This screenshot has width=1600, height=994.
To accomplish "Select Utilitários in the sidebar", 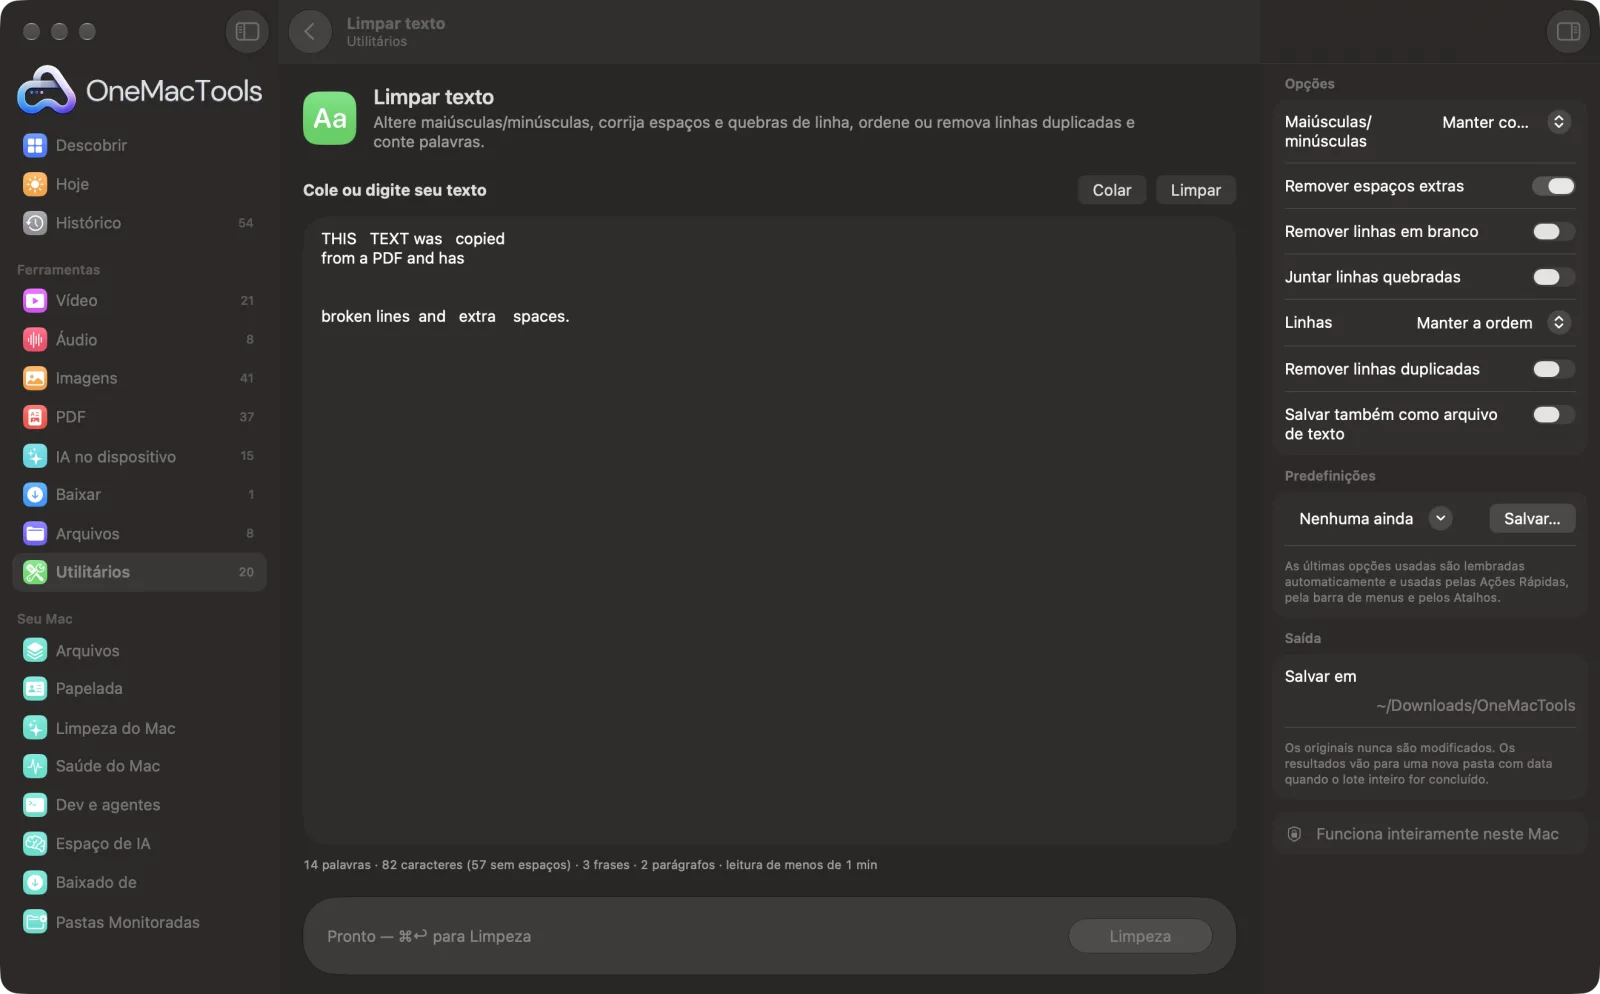I will [140, 572].
